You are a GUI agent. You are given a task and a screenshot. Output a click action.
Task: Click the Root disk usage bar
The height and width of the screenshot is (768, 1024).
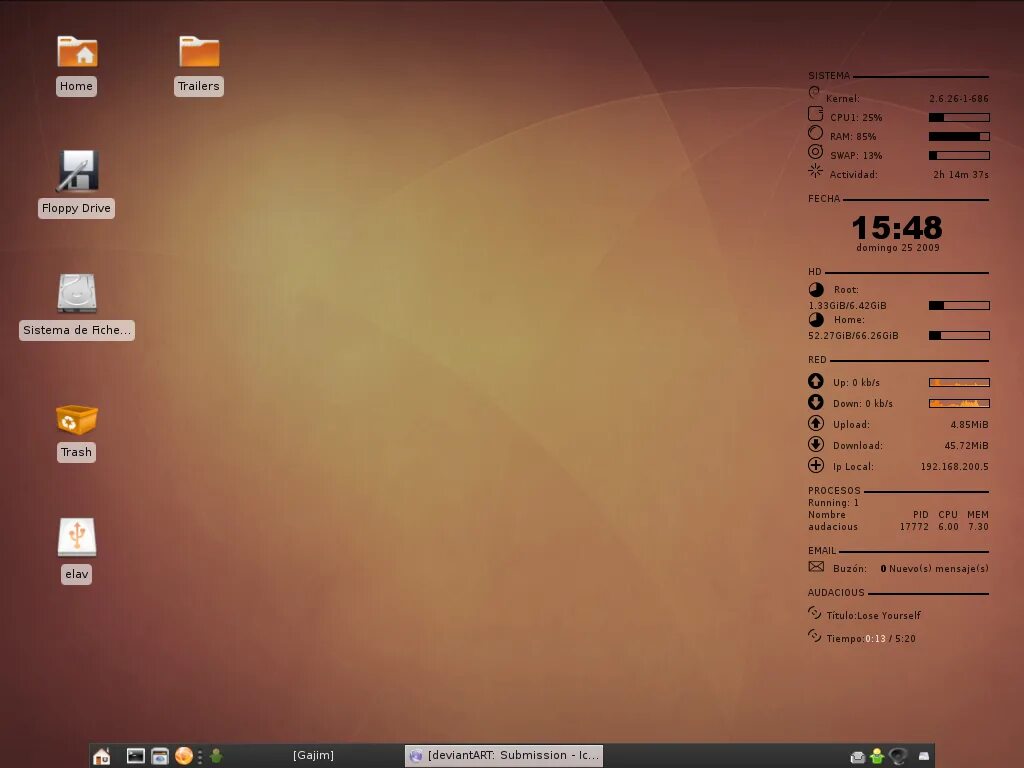point(959,306)
